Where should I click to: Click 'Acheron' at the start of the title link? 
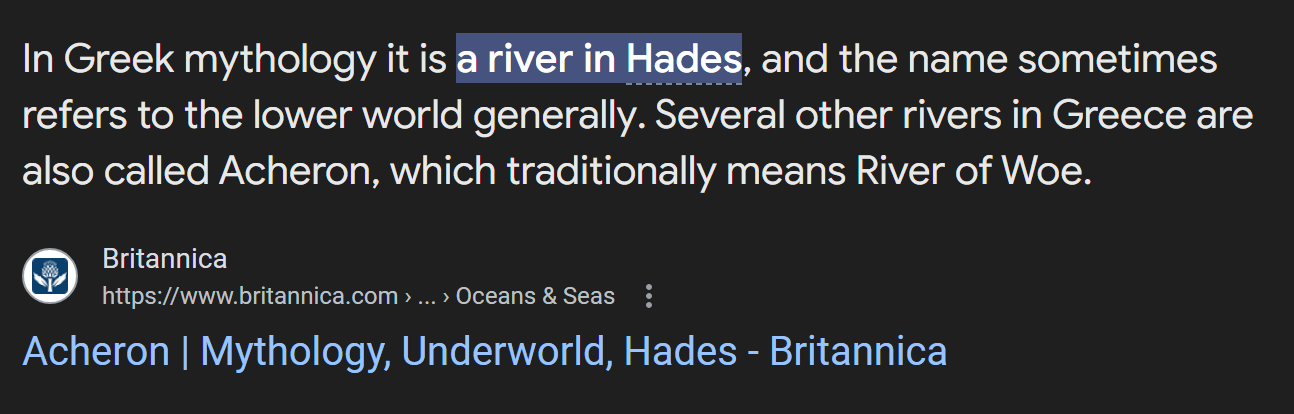[x=96, y=352]
